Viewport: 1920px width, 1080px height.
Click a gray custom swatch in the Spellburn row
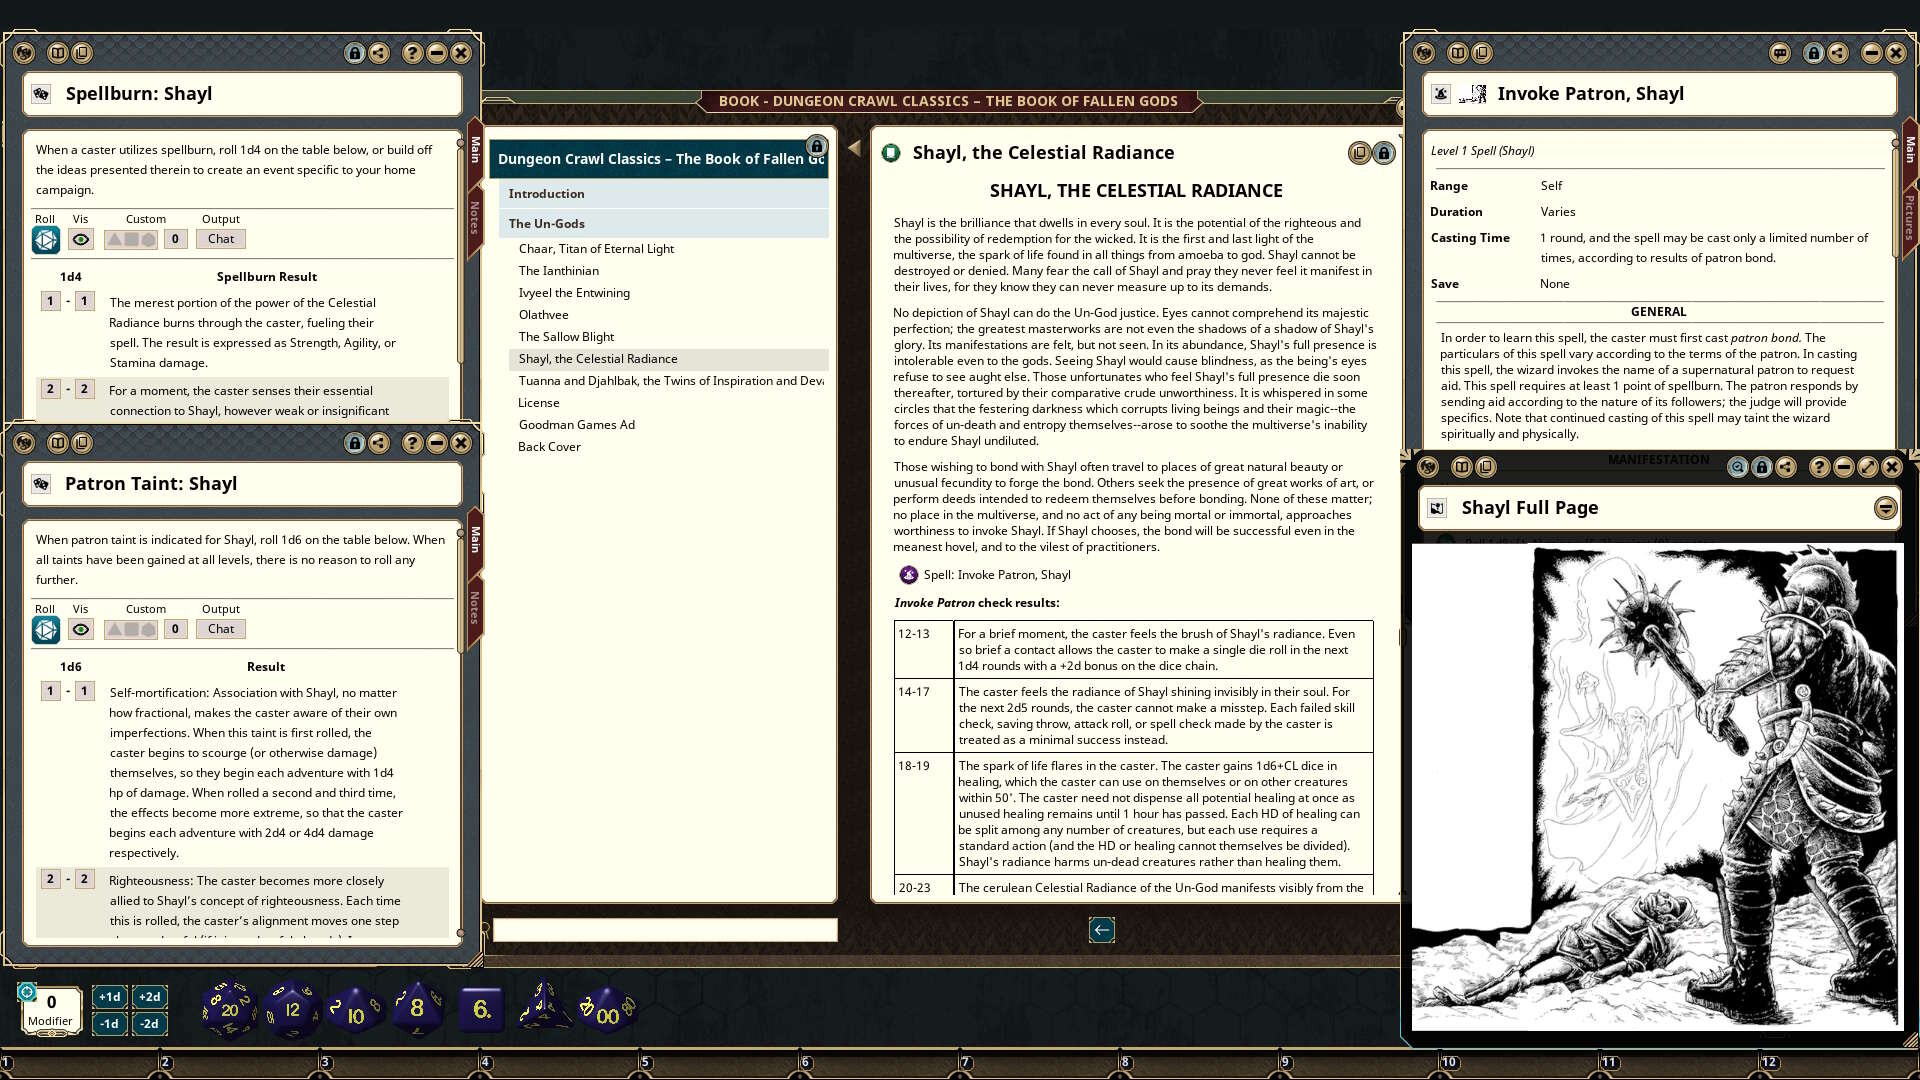pyautogui.click(x=131, y=239)
